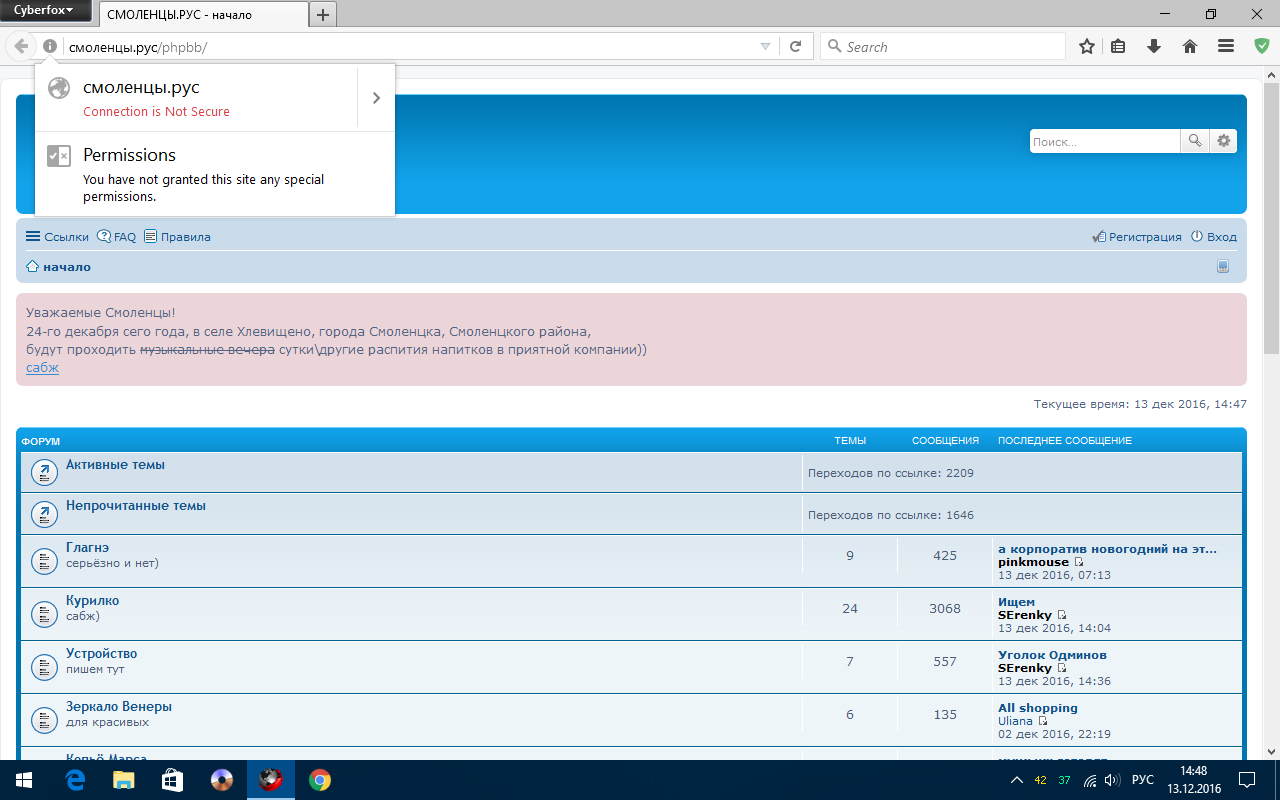Open the Регистрация link
The height and width of the screenshot is (800, 1280).
[1144, 237]
